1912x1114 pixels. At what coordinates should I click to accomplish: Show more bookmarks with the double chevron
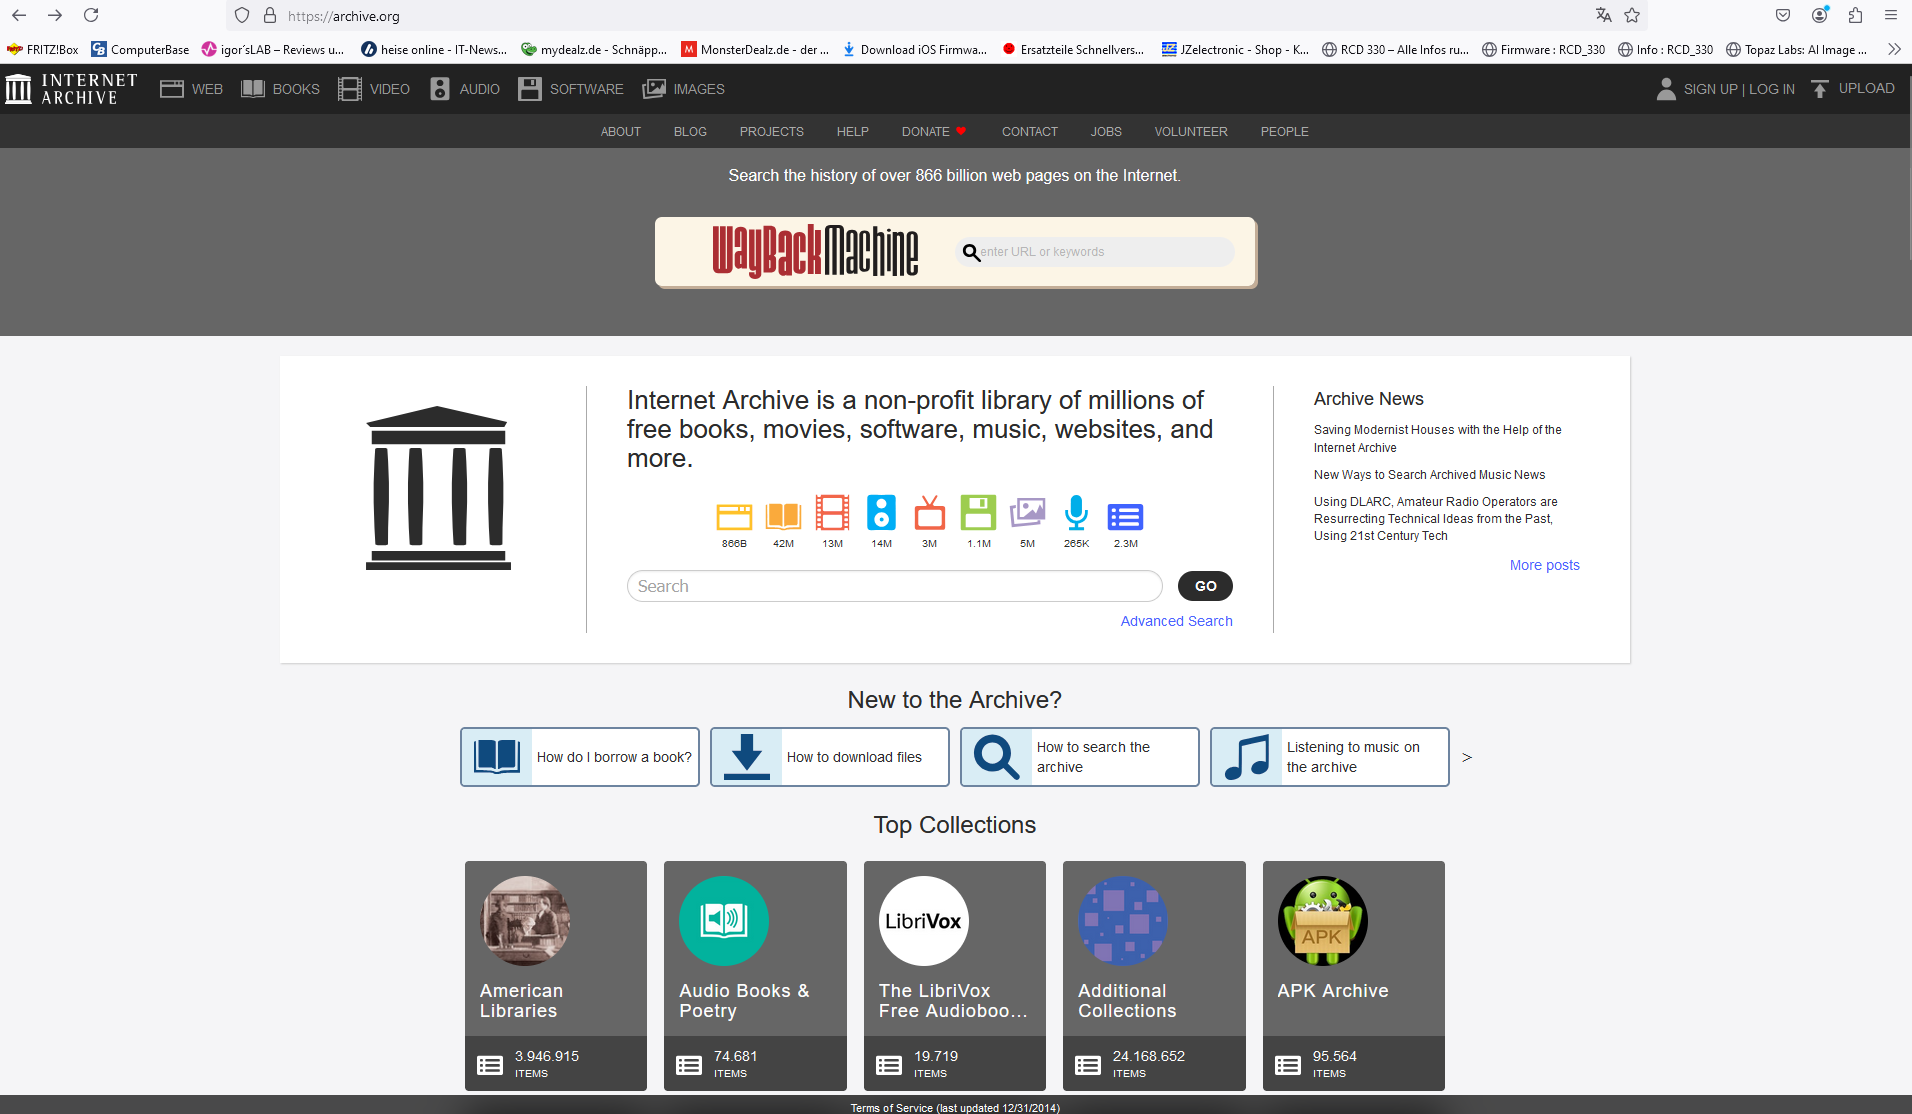(x=1894, y=49)
